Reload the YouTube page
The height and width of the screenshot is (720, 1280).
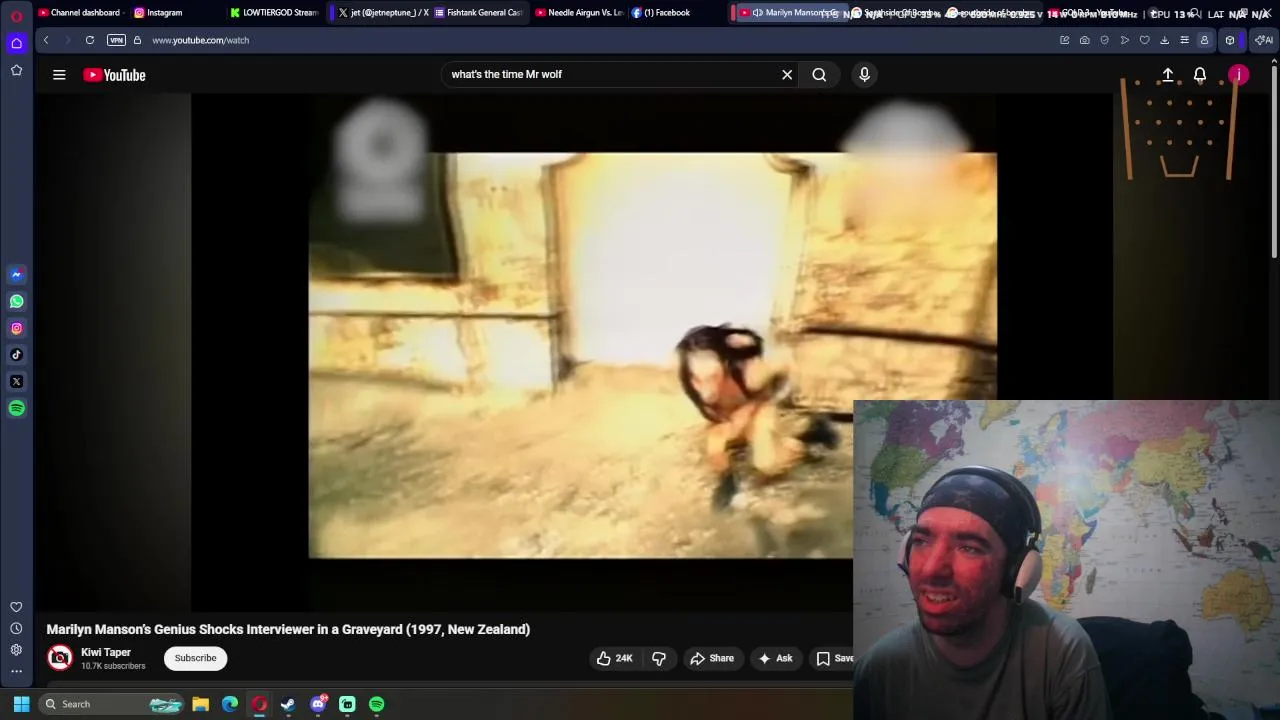point(89,40)
